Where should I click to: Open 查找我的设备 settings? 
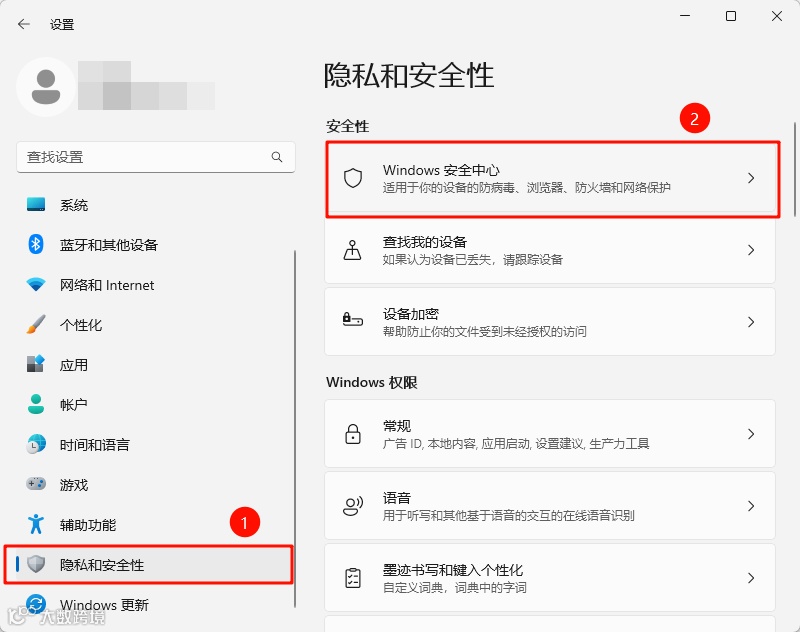coord(550,250)
